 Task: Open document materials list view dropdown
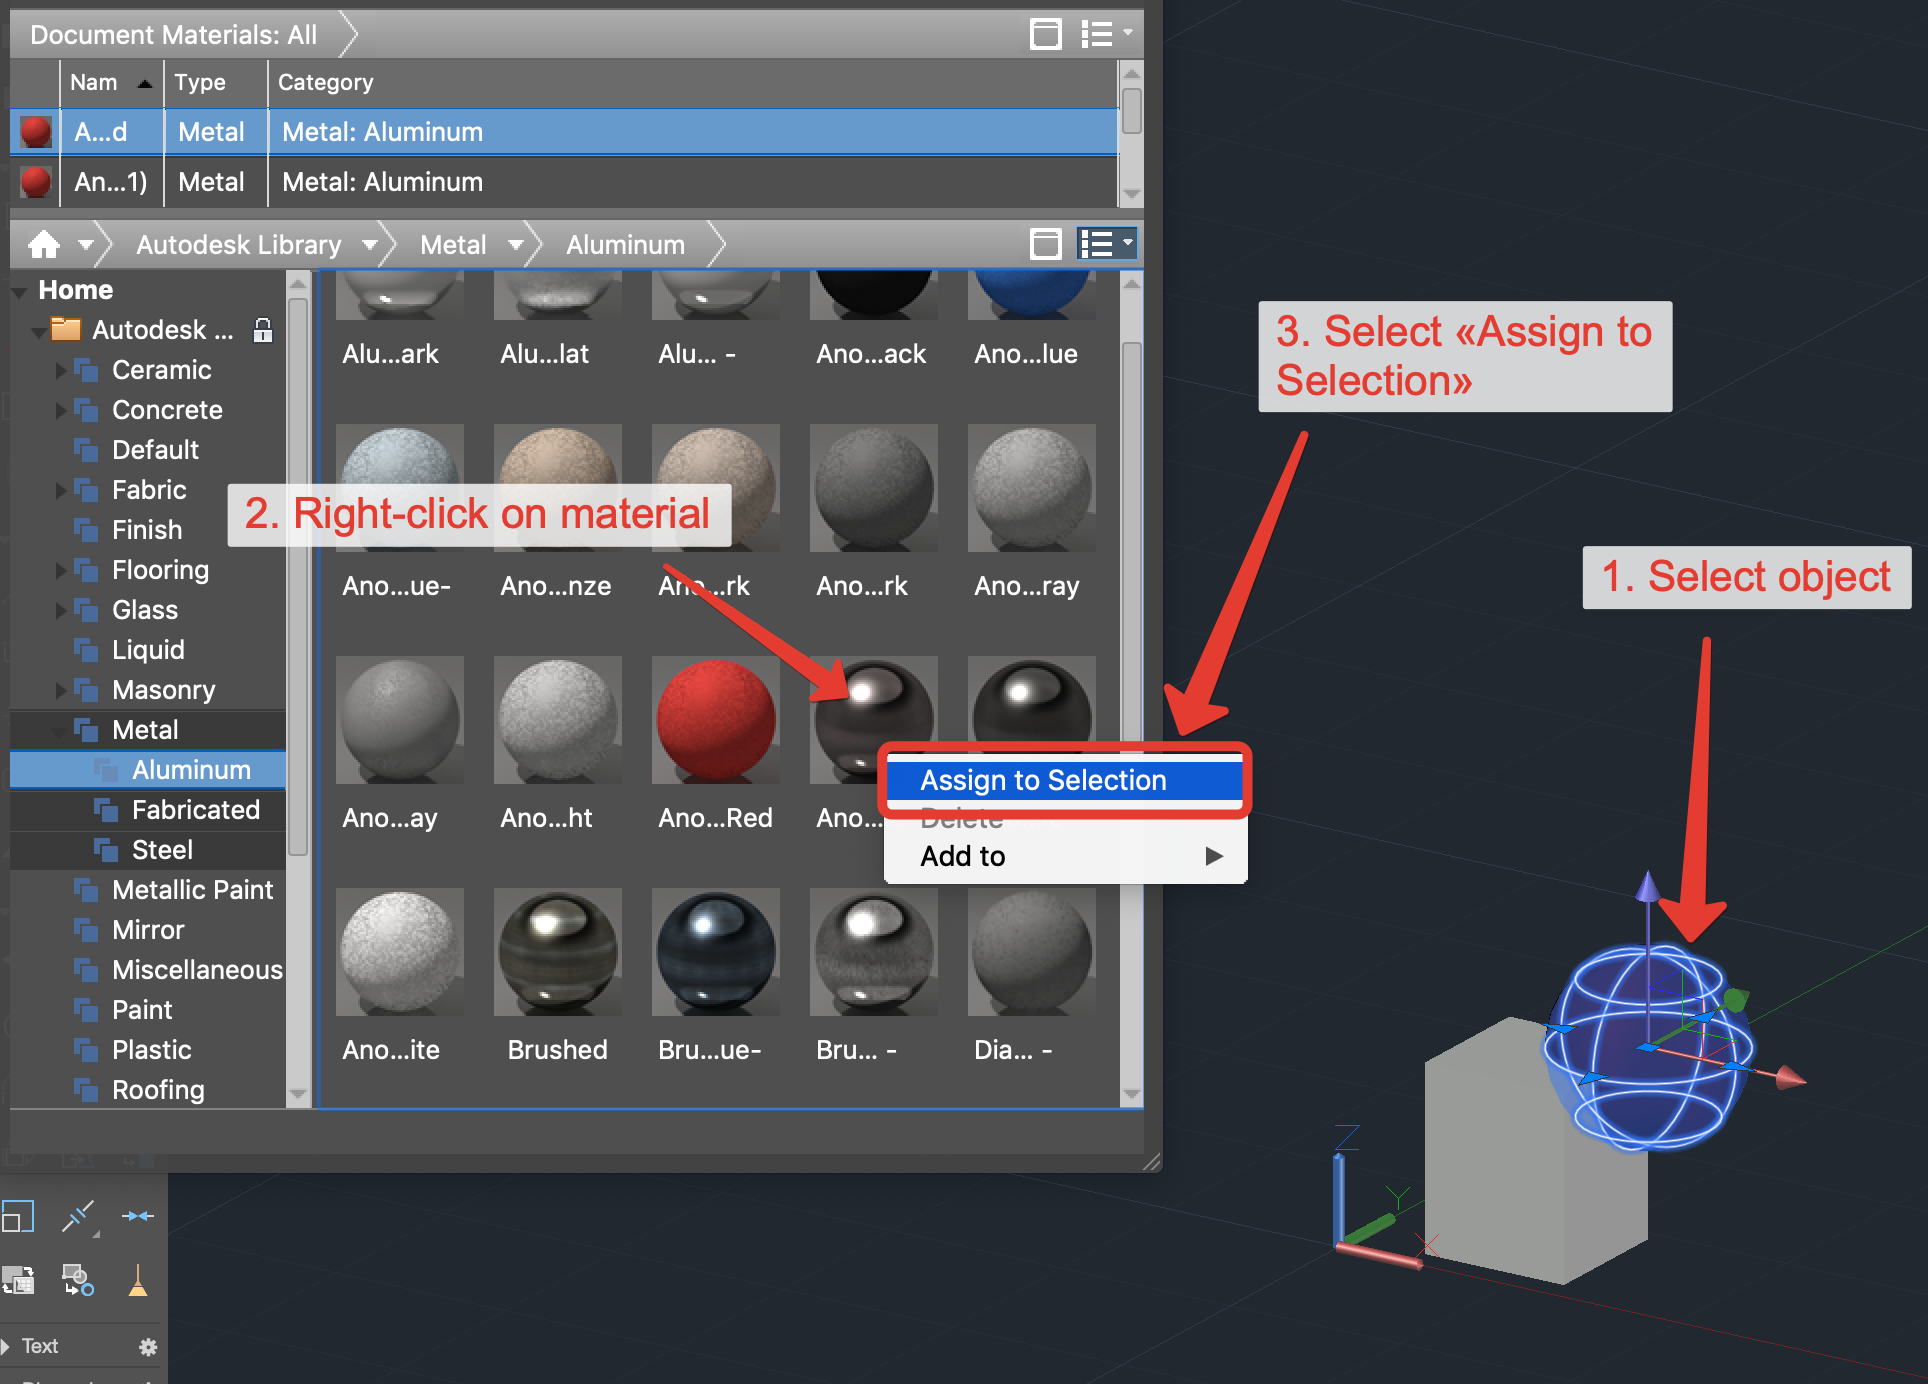click(x=1106, y=35)
